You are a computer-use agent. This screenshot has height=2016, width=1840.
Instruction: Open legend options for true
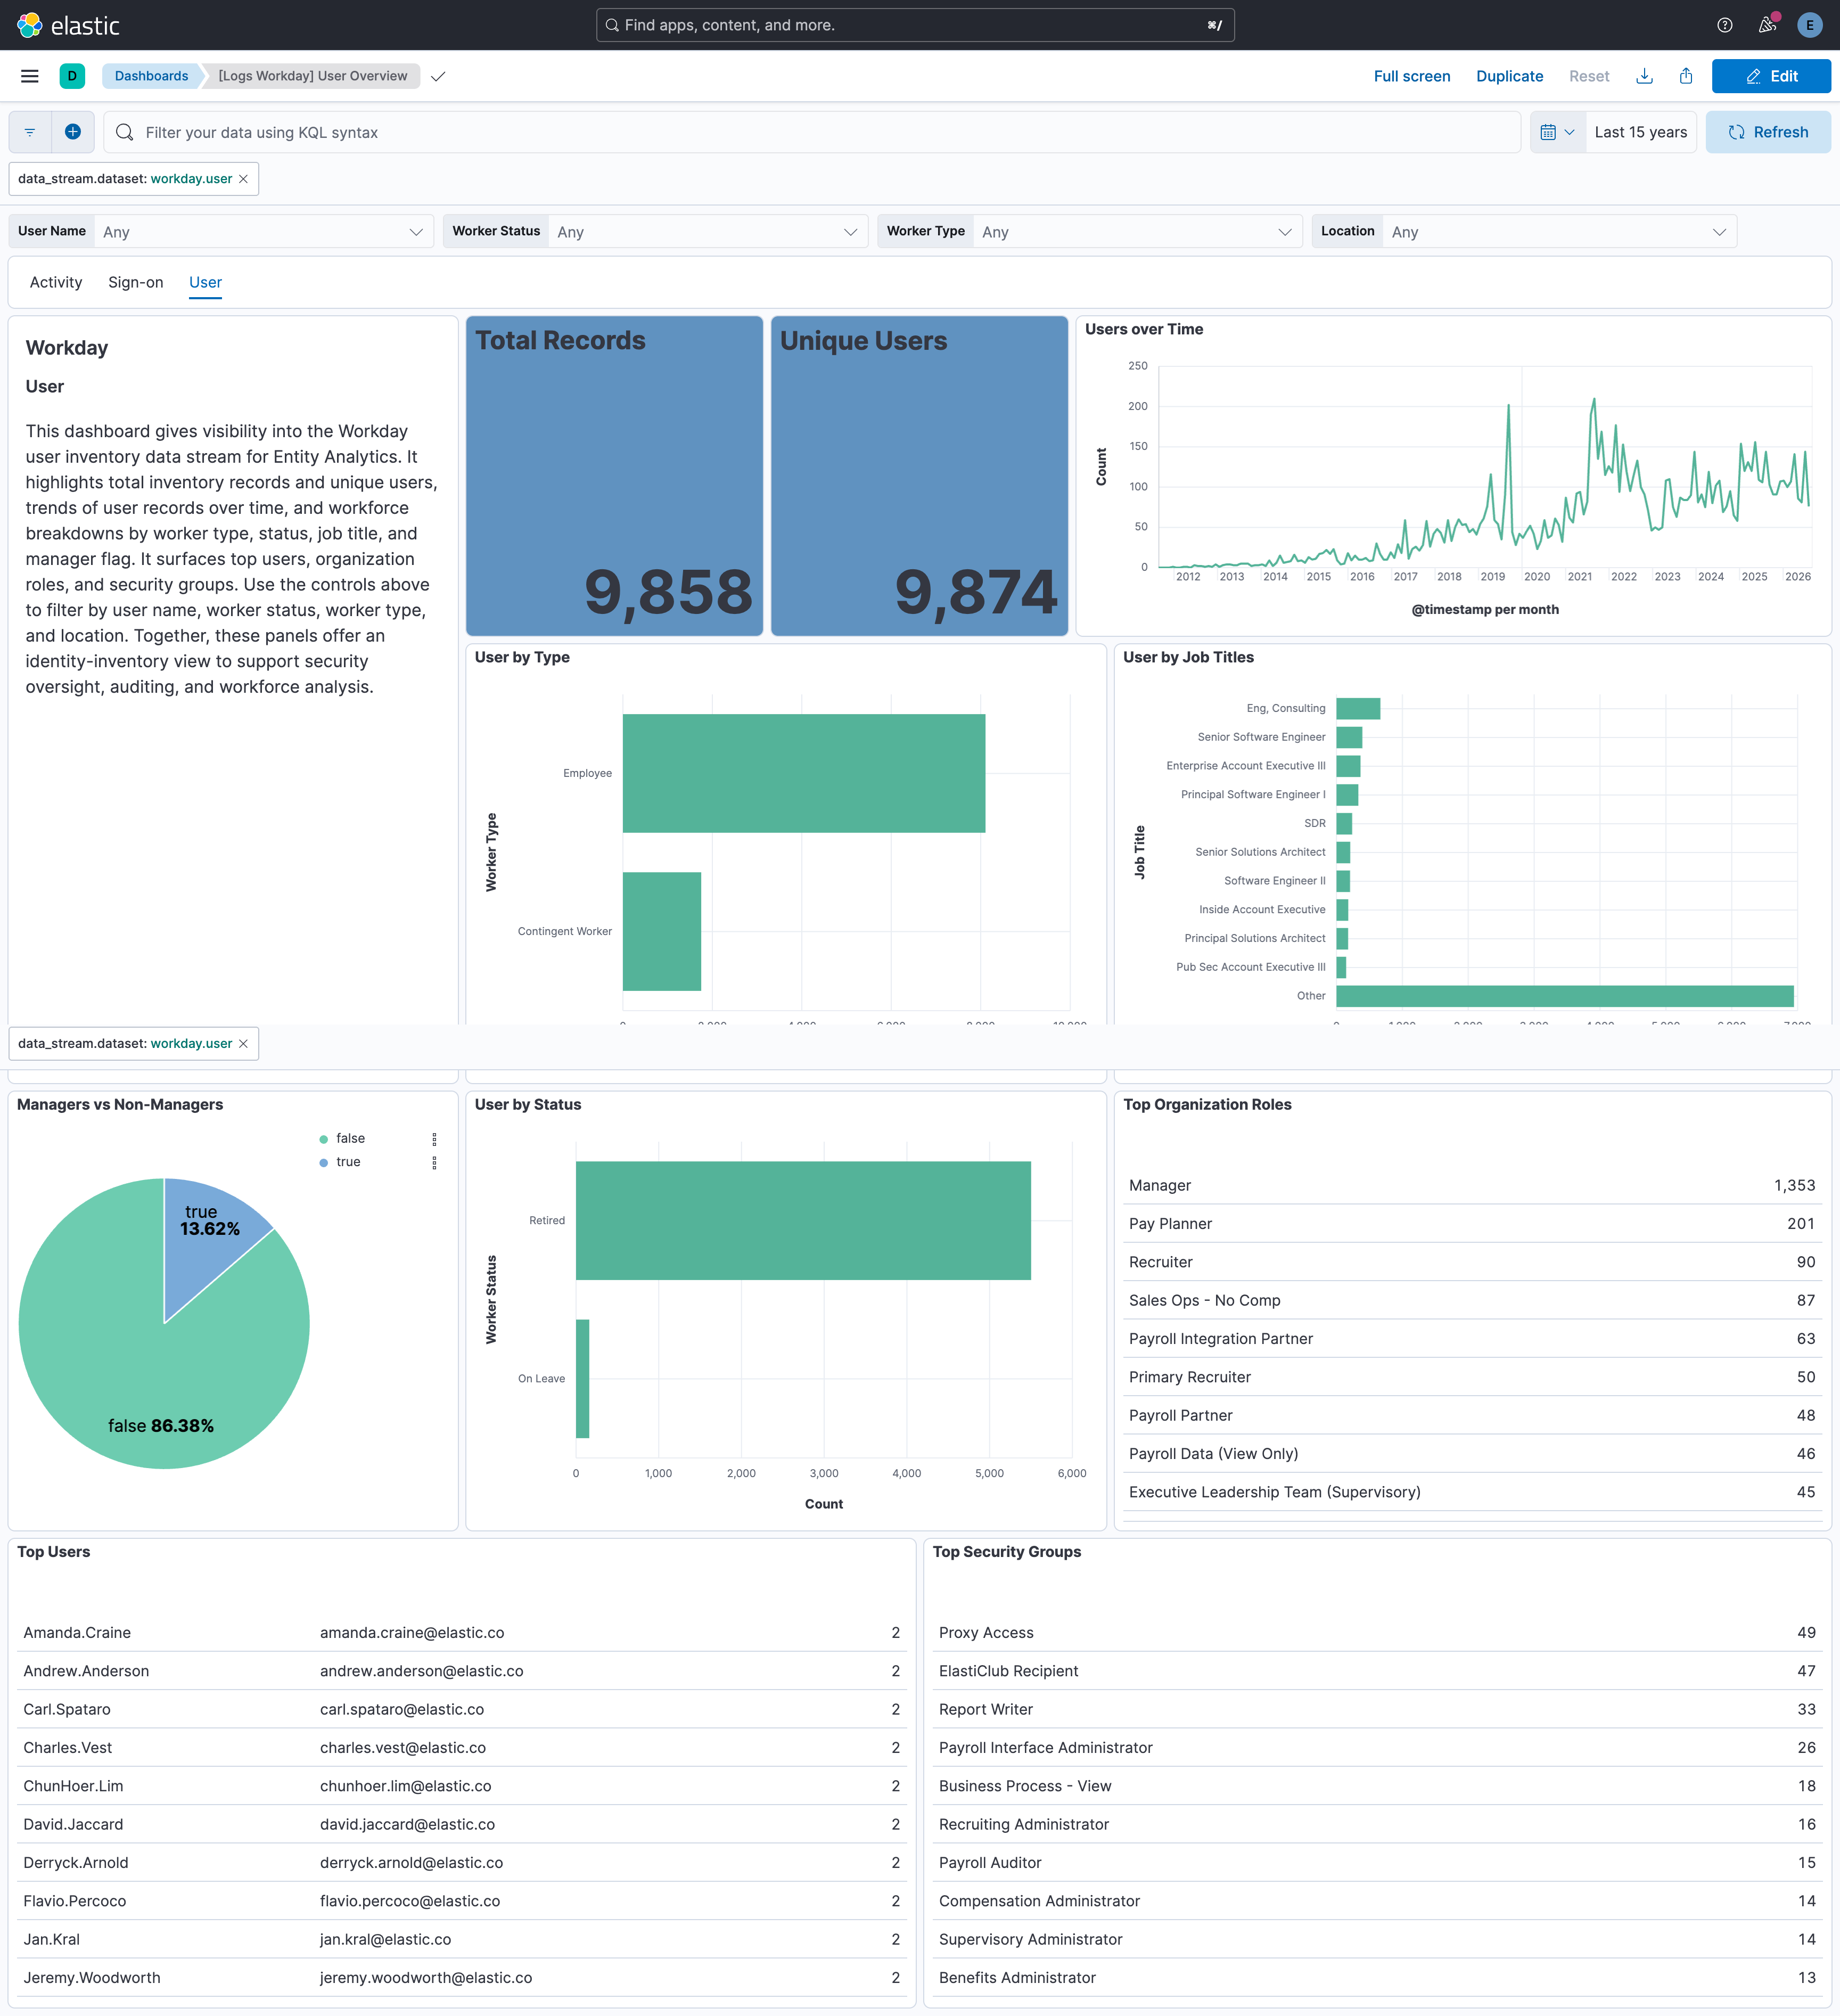point(434,1162)
